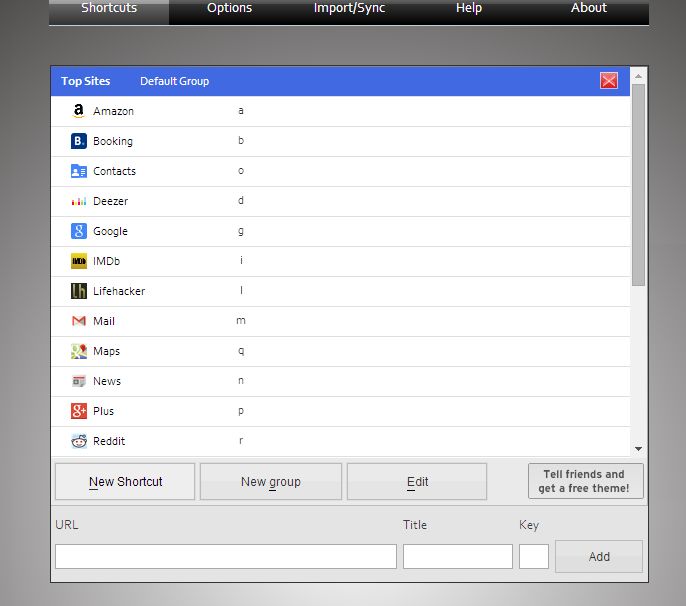
Task: Select the IMDb shortcut name
Action: pyautogui.click(x=106, y=261)
